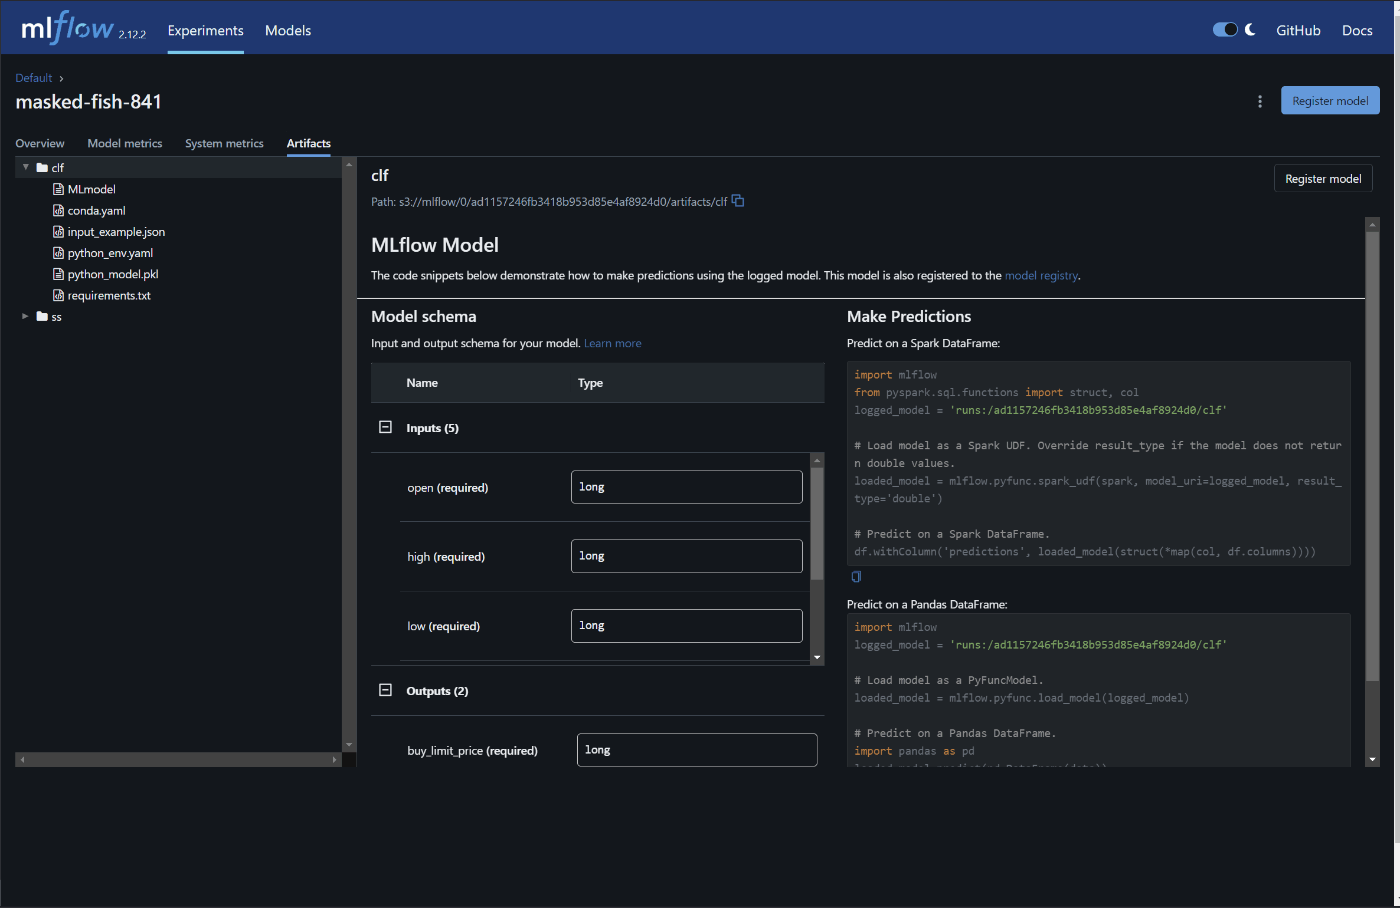Open the Learn more schema link
This screenshot has height=908, width=1400.
click(x=613, y=343)
